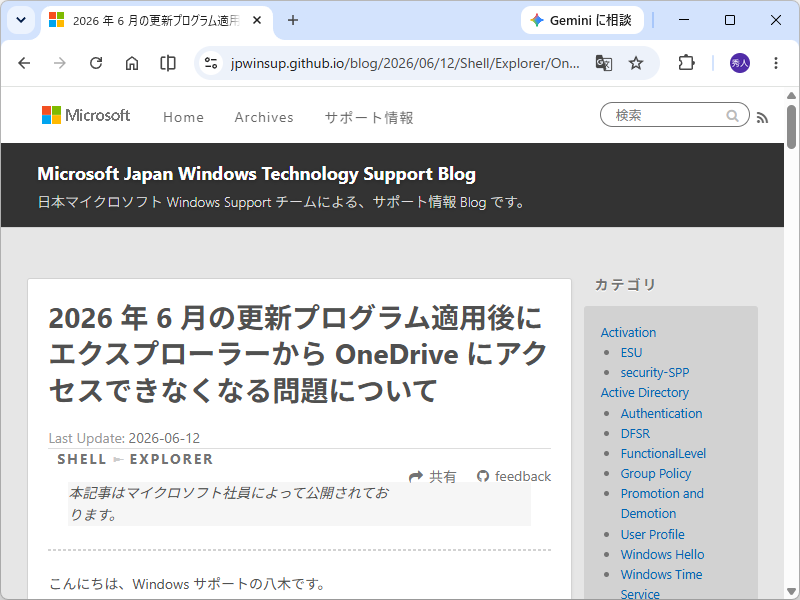The image size is (800, 600).
Task: Open the extensions puzzle icon
Action: click(x=686, y=63)
